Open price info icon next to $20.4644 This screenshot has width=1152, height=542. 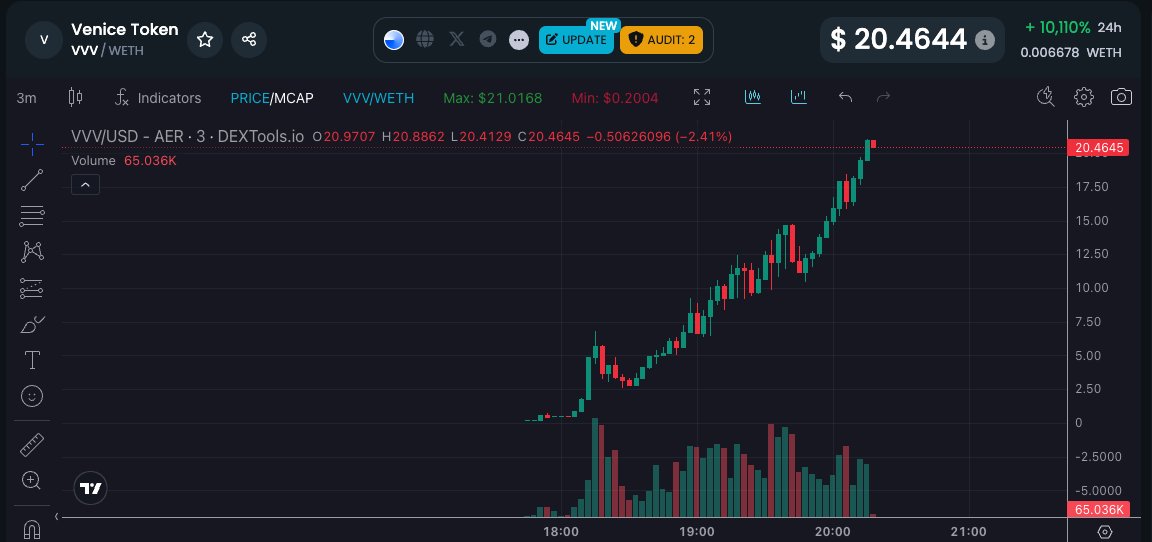click(x=984, y=40)
